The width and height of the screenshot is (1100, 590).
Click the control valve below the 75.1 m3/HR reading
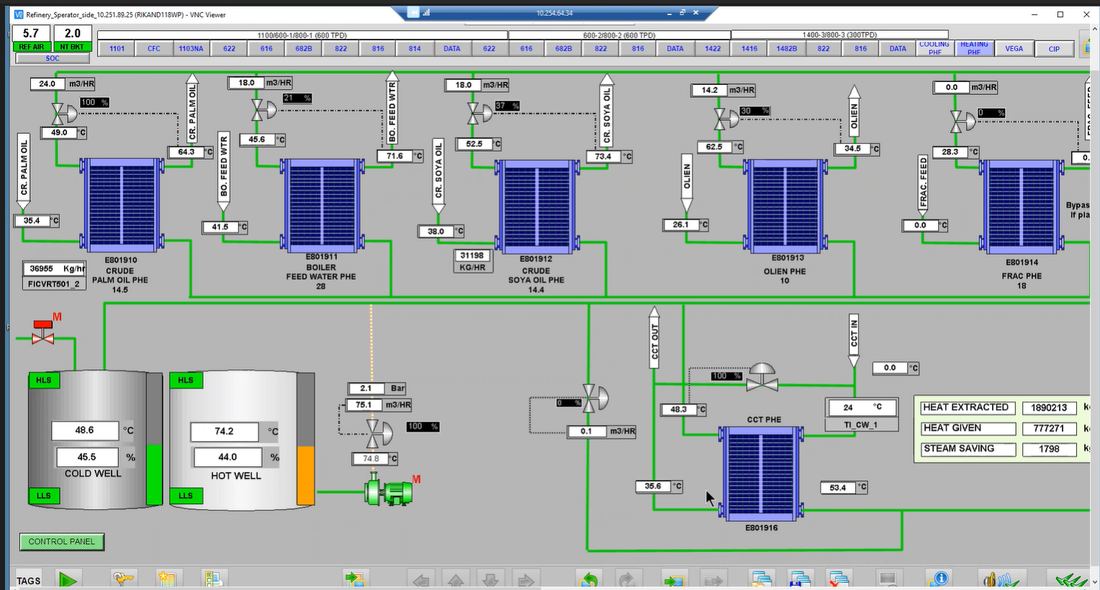pyautogui.click(x=380, y=433)
